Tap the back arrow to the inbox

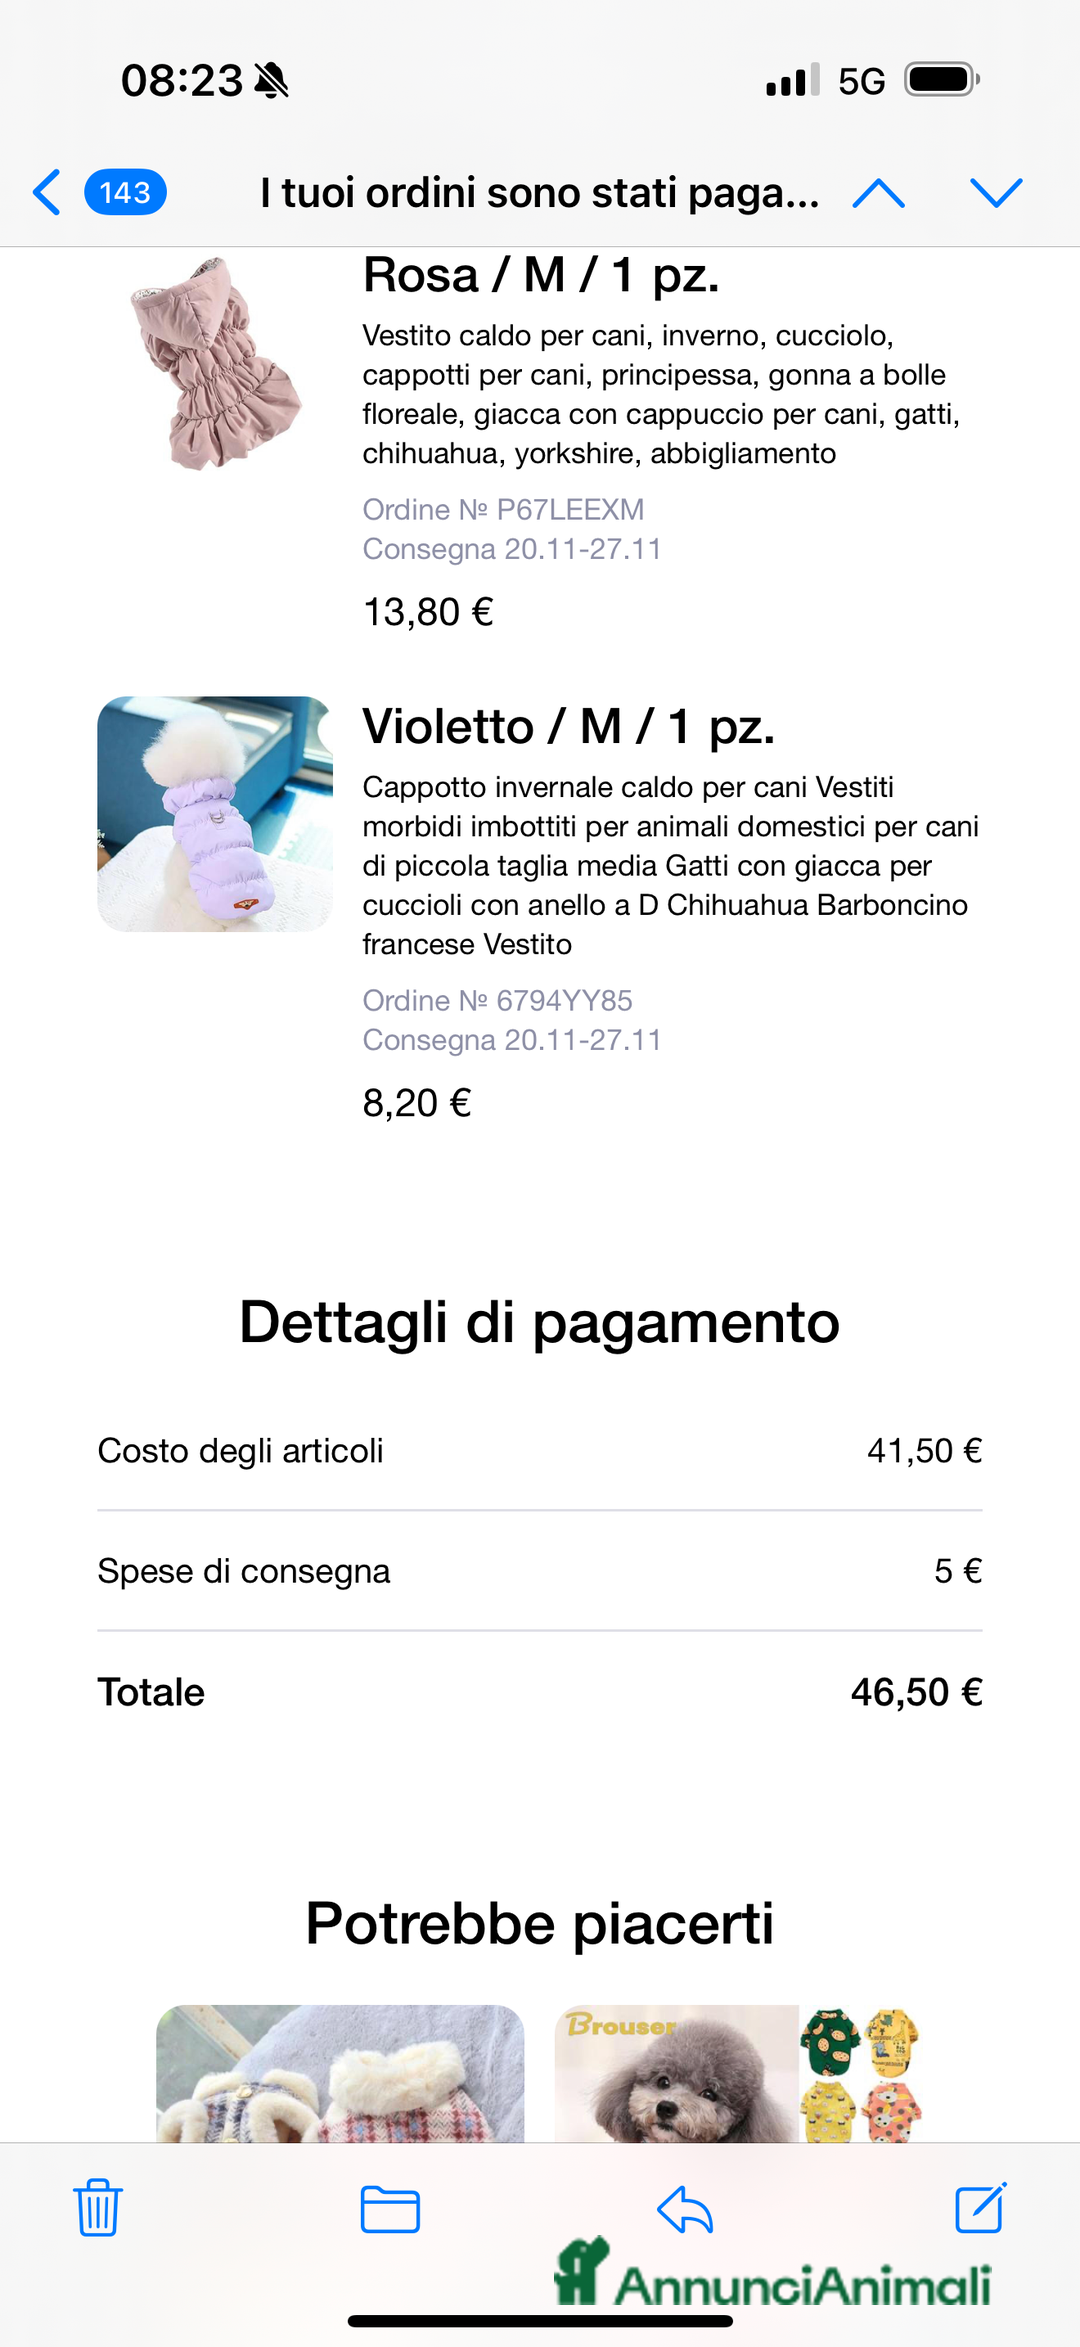[x=47, y=192]
